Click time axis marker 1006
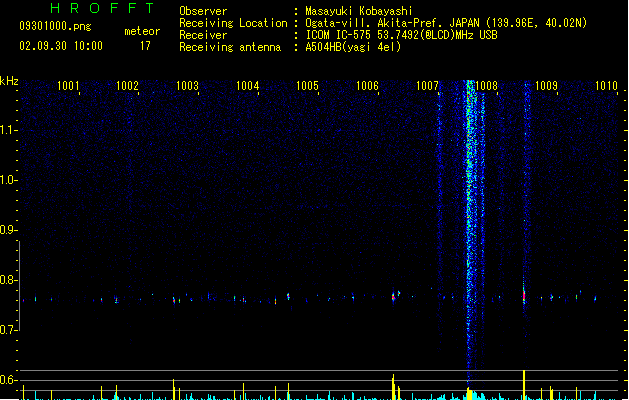Viewport: 629px width, 400px height. (x=367, y=86)
